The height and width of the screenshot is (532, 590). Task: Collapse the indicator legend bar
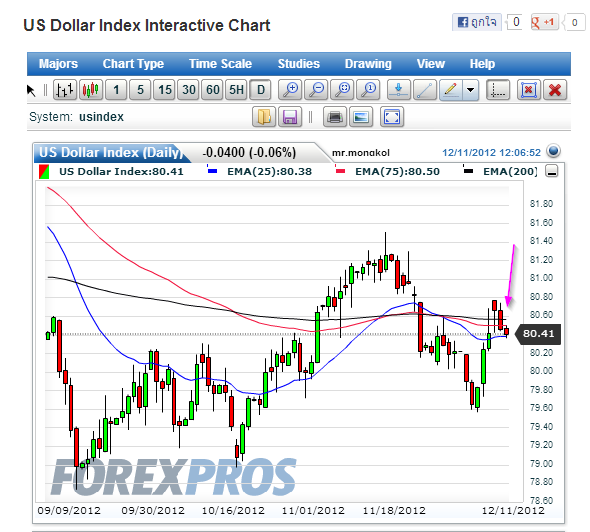(552, 171)
